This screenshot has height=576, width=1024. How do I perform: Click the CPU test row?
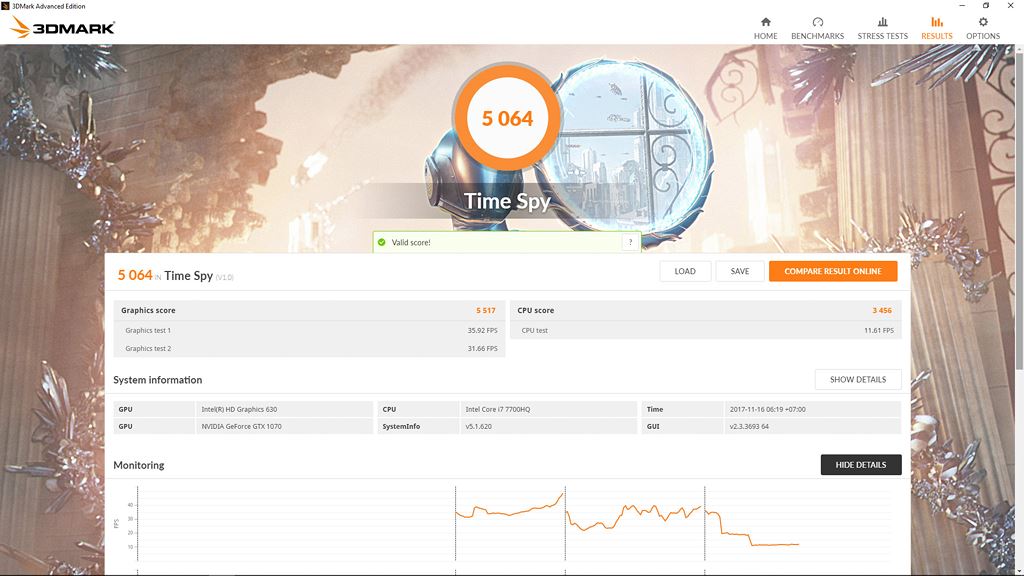pos(705,330)
